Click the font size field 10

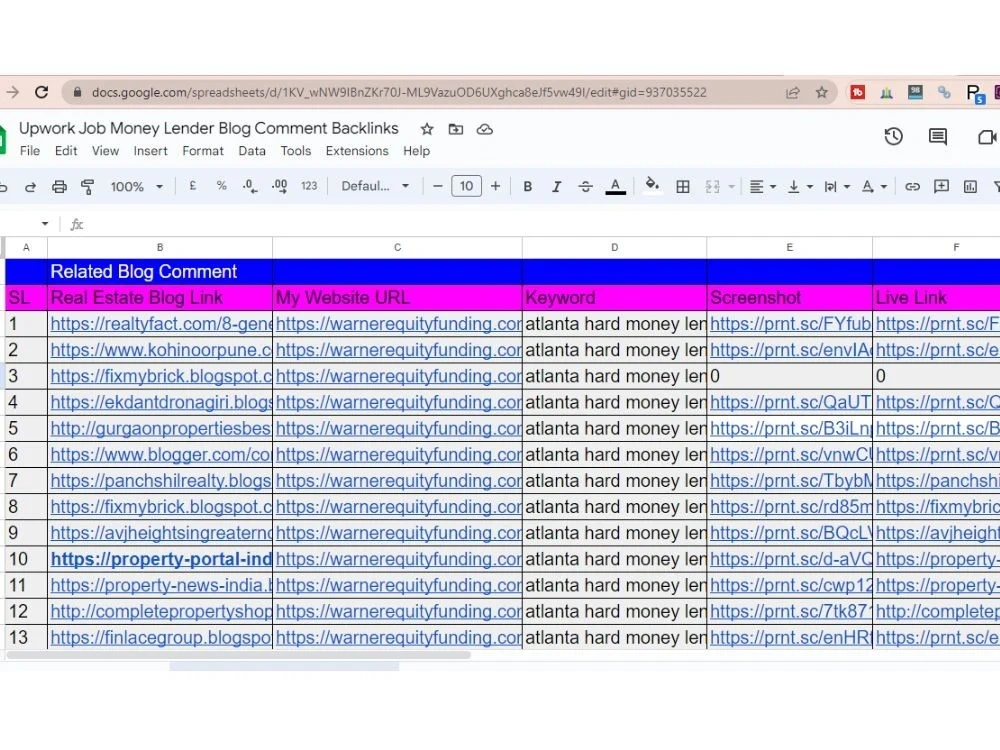tap(466, 186)
